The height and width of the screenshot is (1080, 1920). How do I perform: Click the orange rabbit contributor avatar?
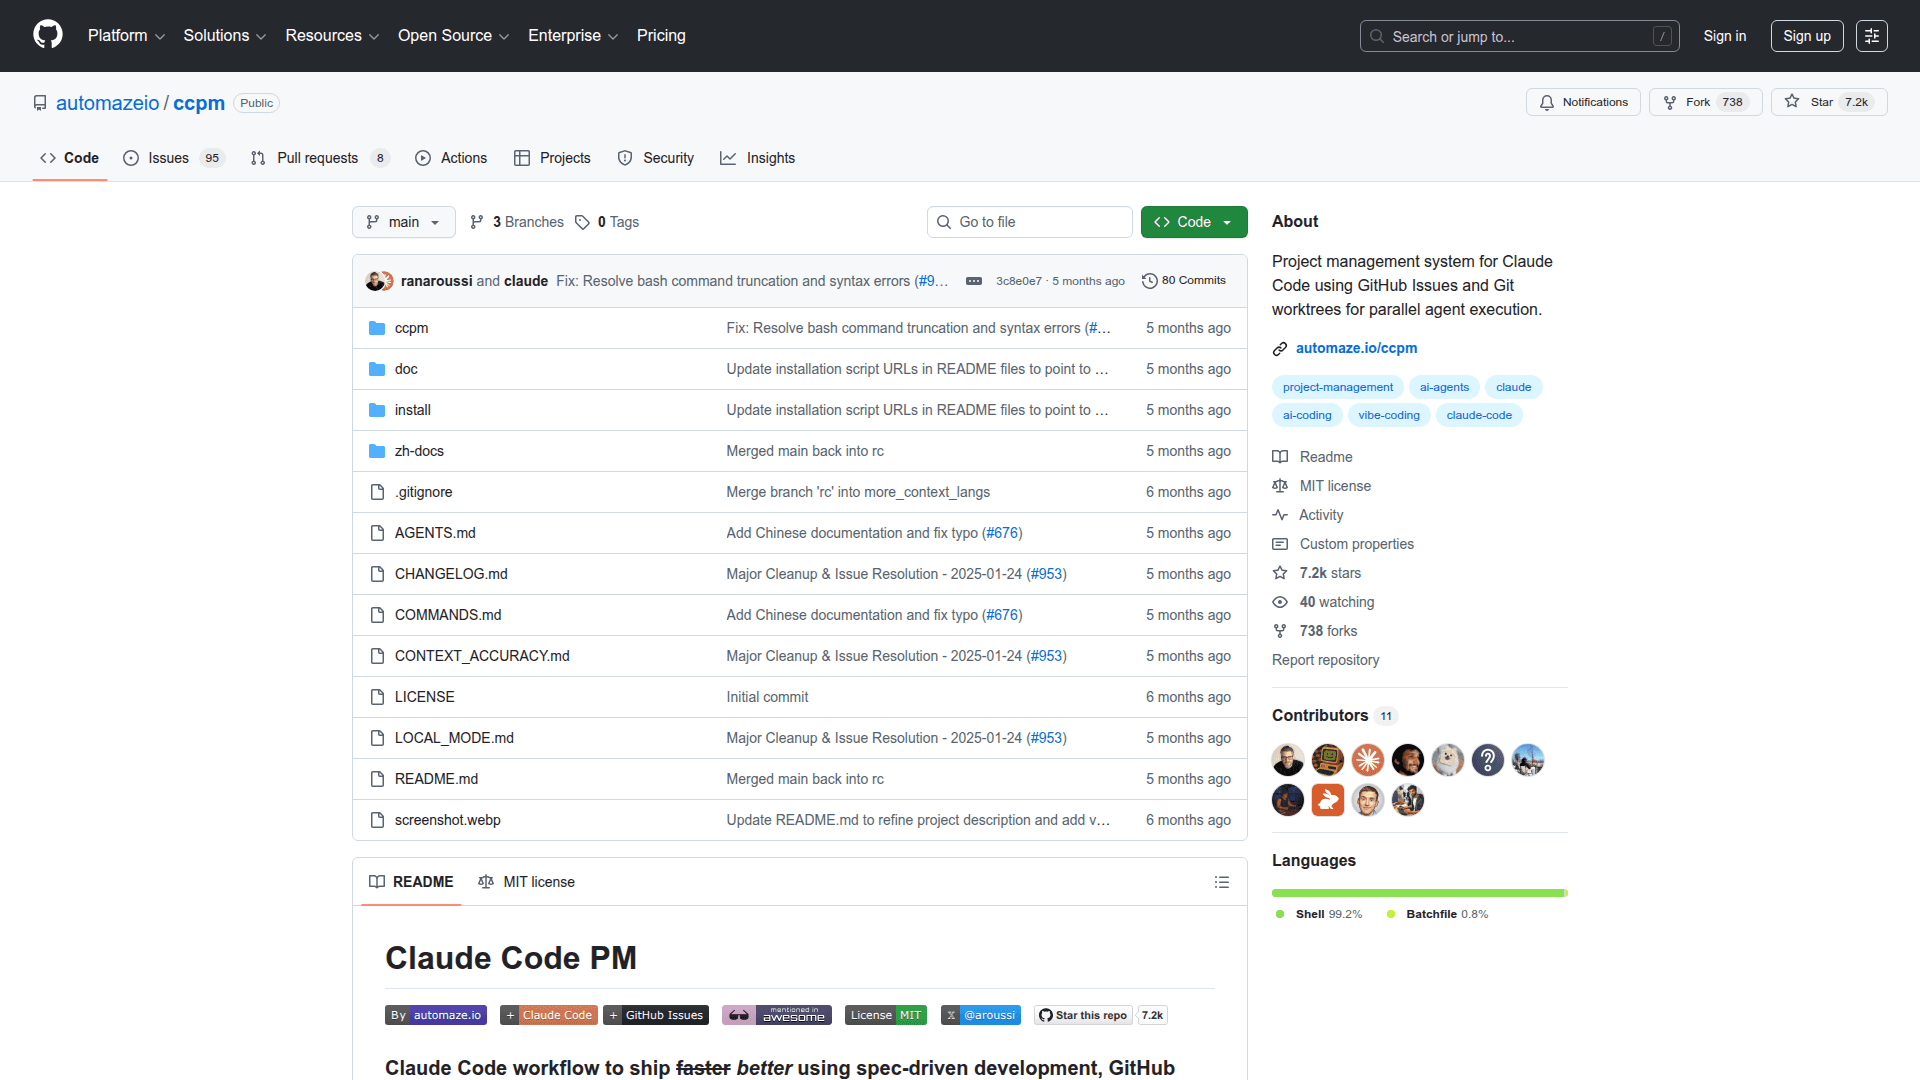click(x=1327, y=800)
